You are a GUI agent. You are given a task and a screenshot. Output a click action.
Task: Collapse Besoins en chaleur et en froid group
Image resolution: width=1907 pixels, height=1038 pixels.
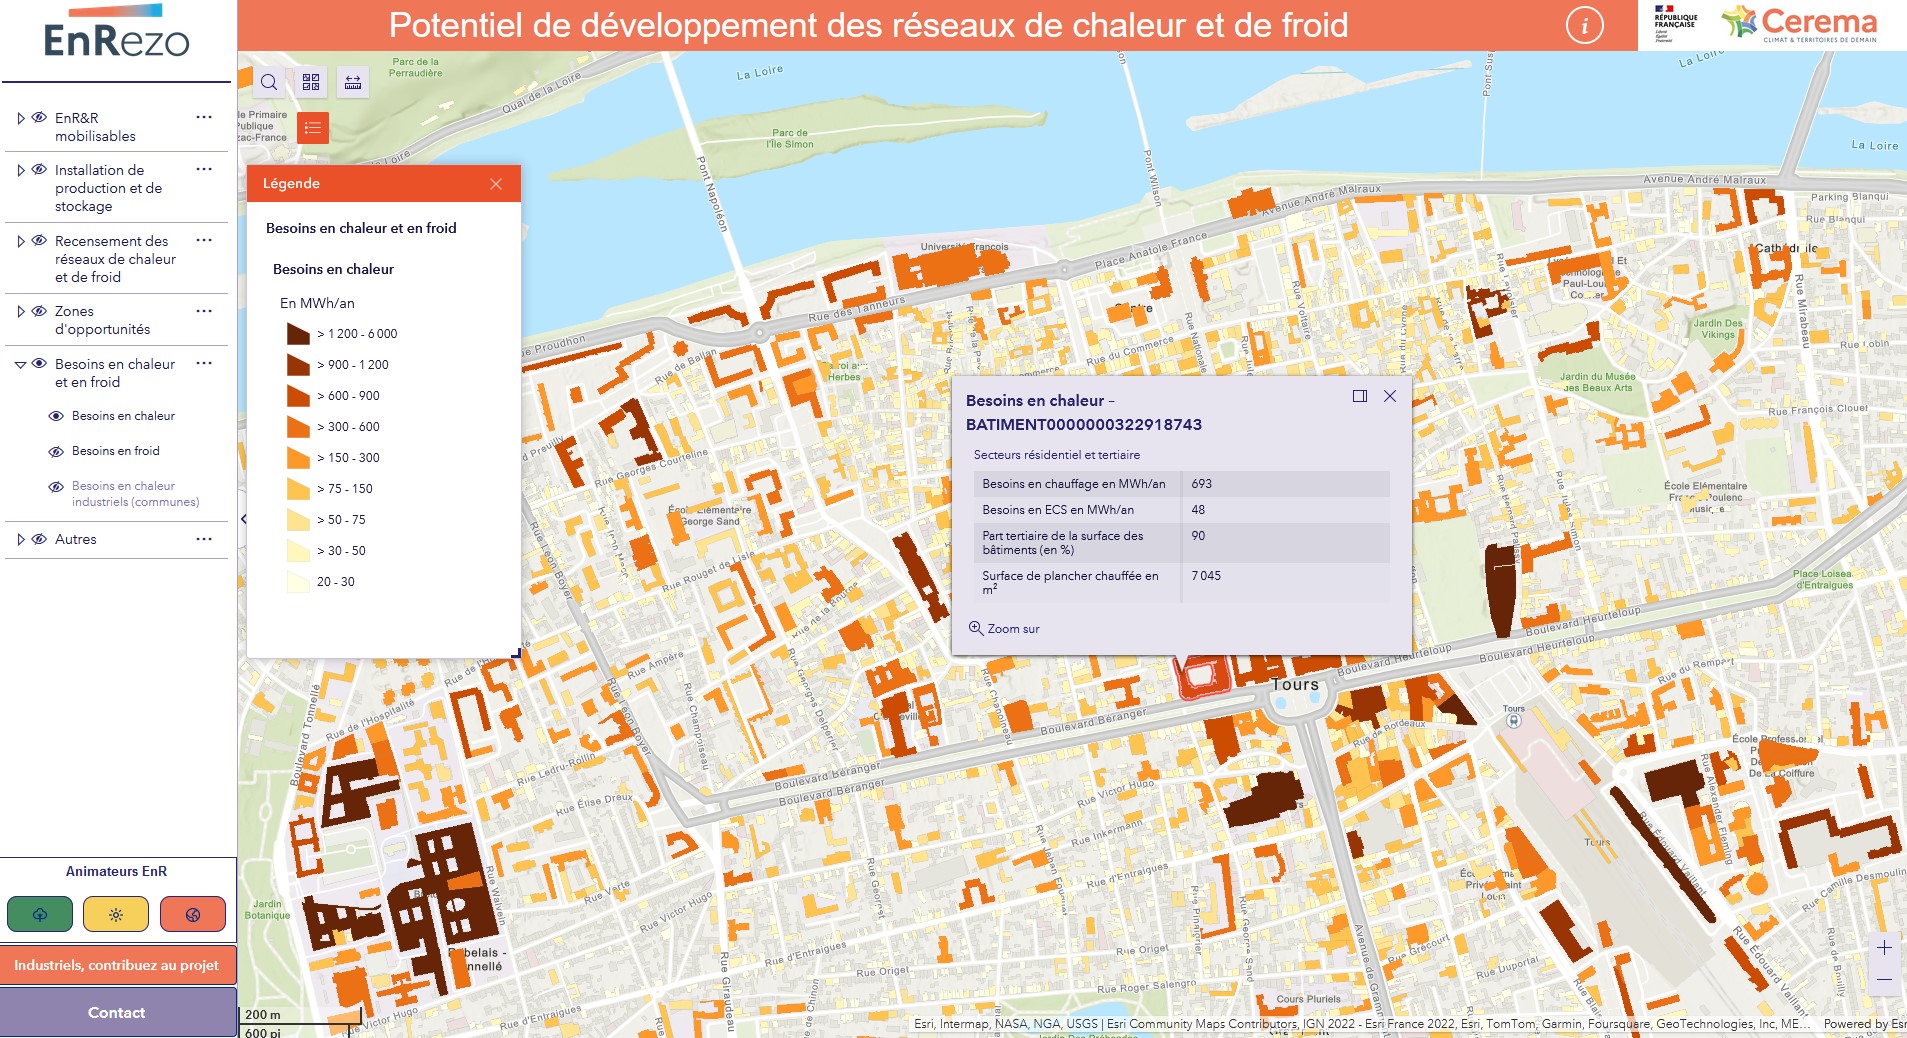tap(20, 364)
